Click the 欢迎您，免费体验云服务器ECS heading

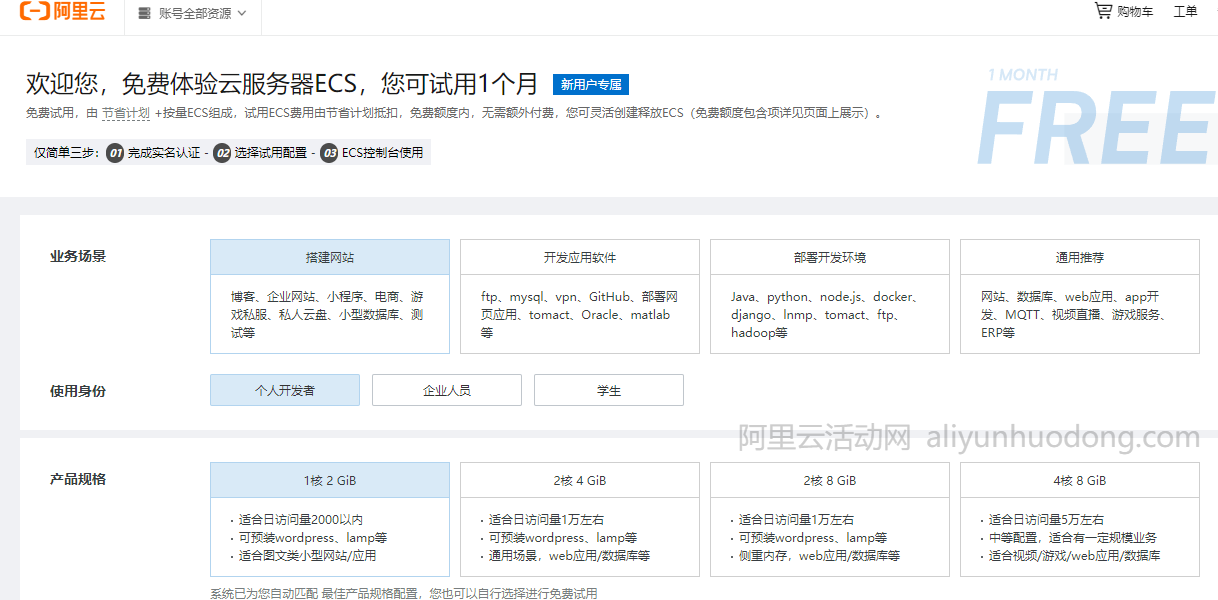coord(282,84)
